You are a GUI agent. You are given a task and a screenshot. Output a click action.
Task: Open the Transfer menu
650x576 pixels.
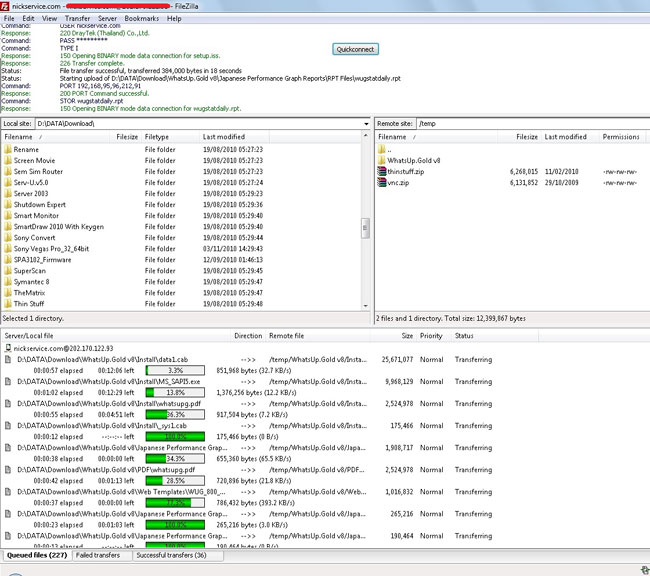pos(77,18)
